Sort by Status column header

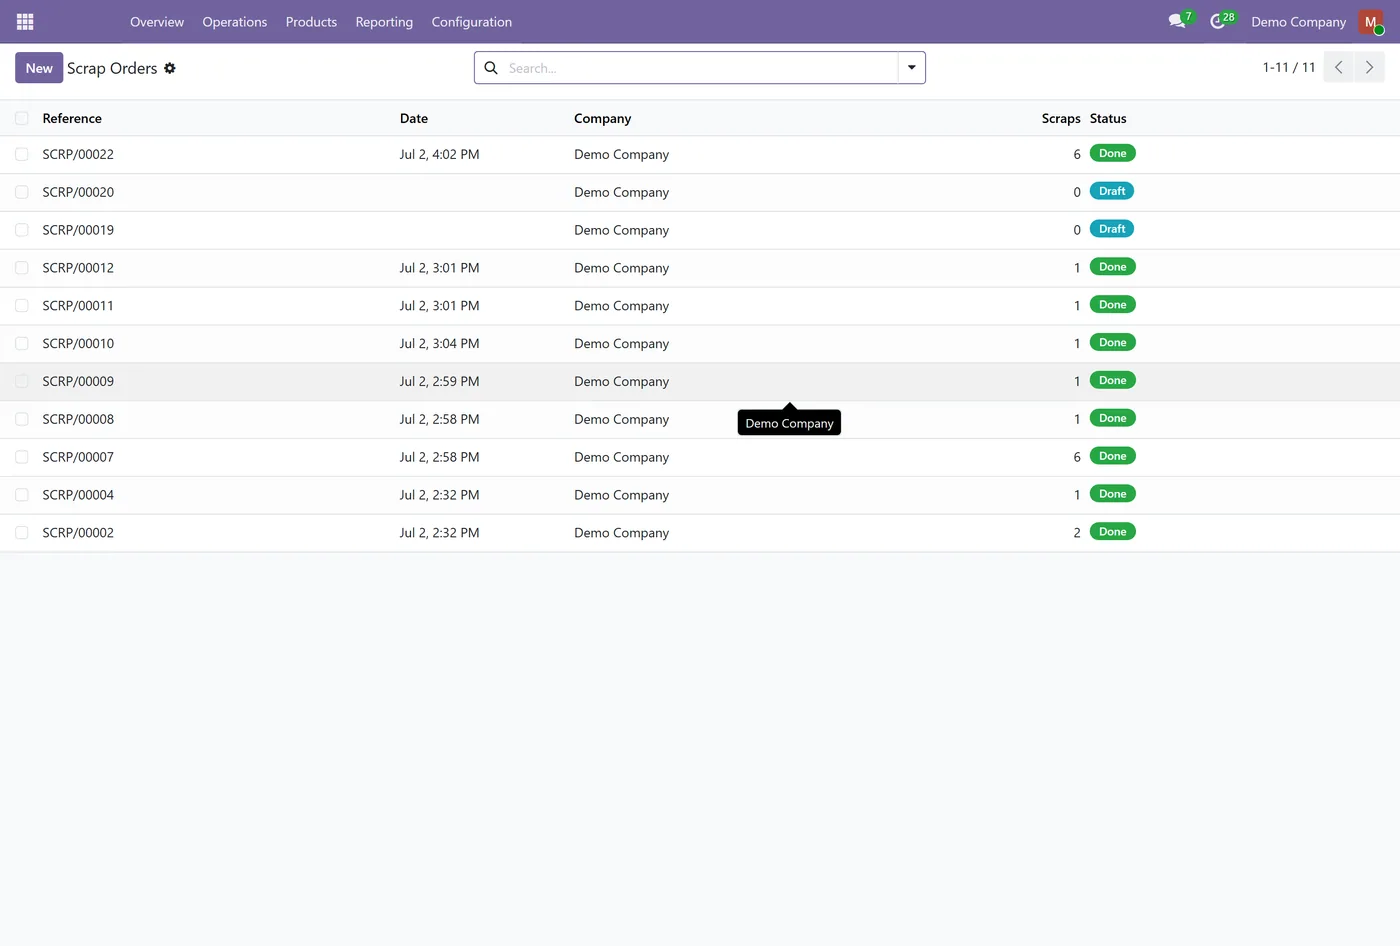[1108, 118]
